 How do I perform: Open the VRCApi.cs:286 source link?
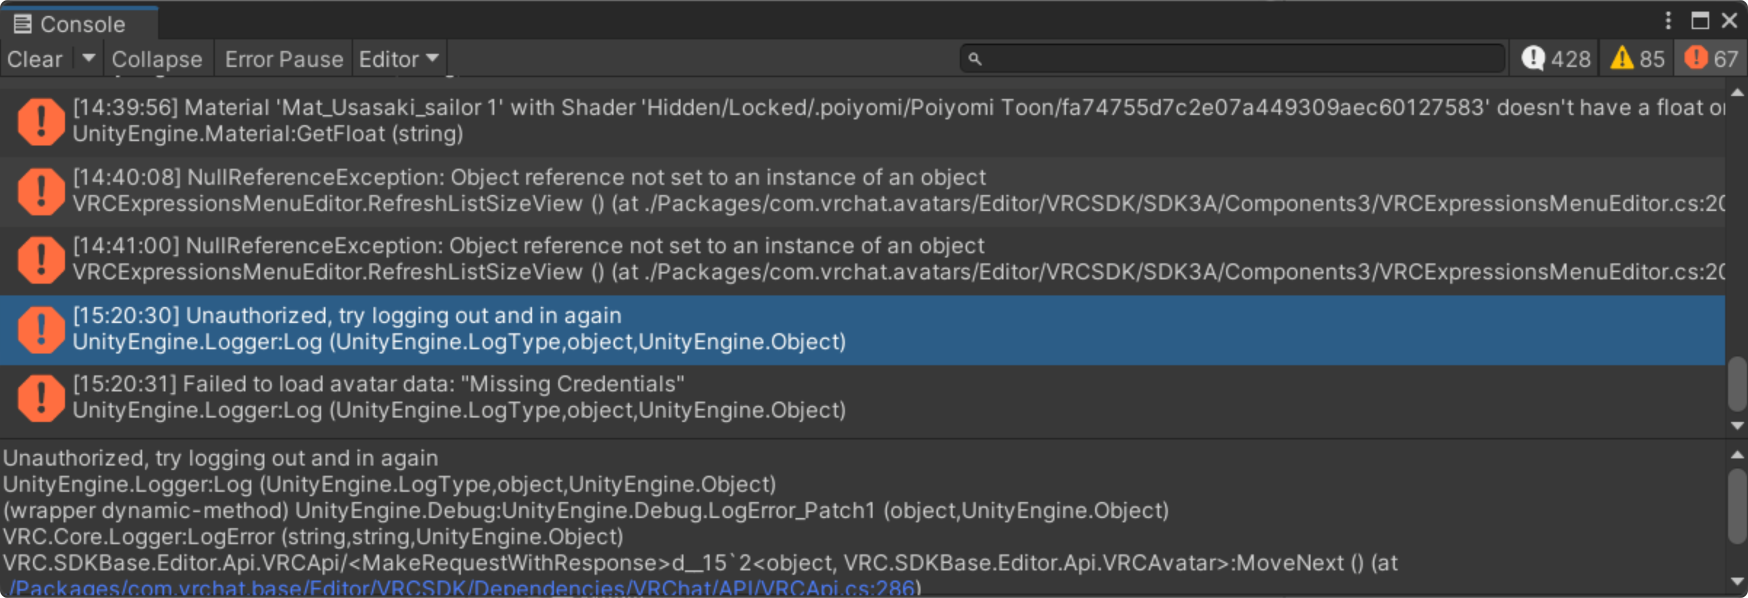(460, 588)
